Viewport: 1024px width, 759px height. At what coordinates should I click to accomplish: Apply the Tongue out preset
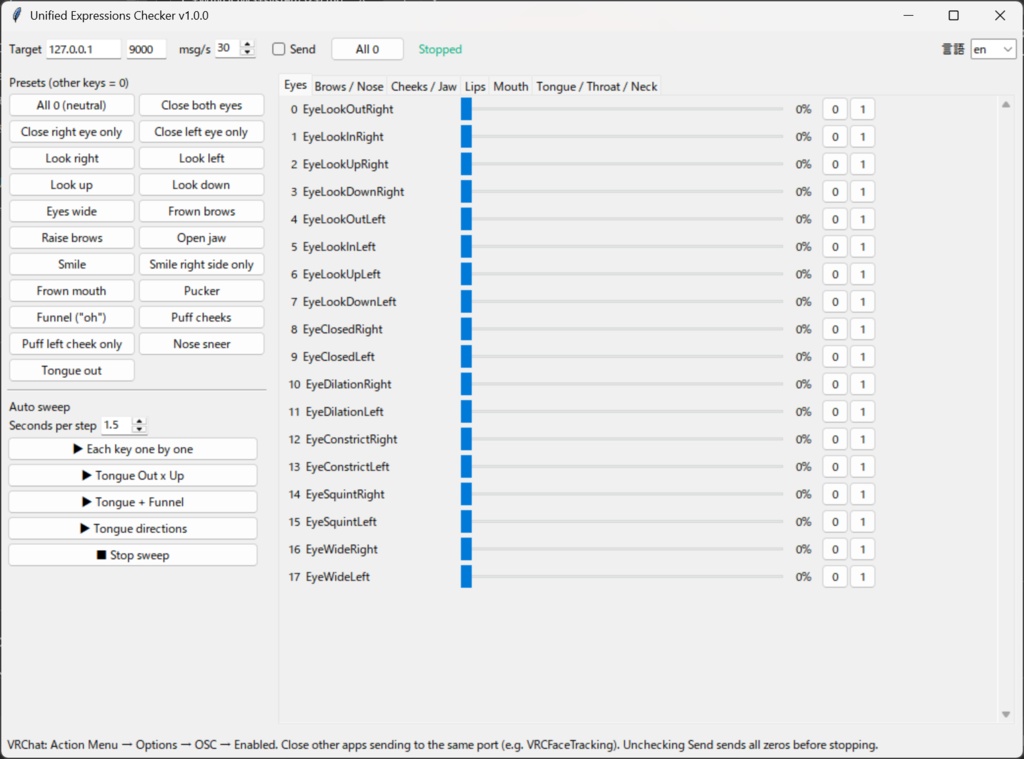[x=71, y=370]
